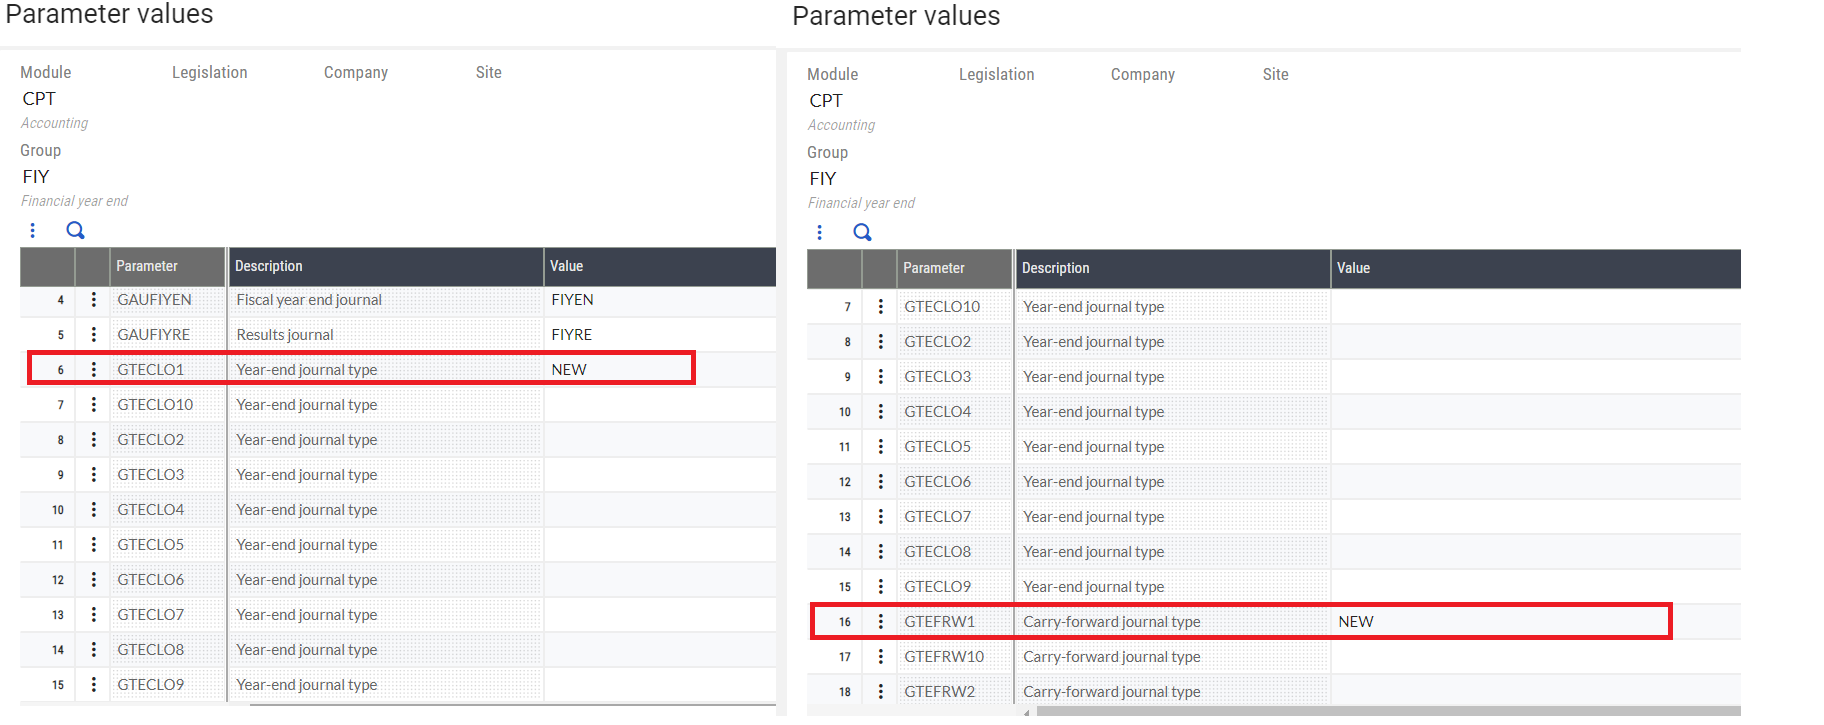Click the FIYEN value for GAUFIYEN
This screenshot has height=725, width=1824.
(572, 300)
